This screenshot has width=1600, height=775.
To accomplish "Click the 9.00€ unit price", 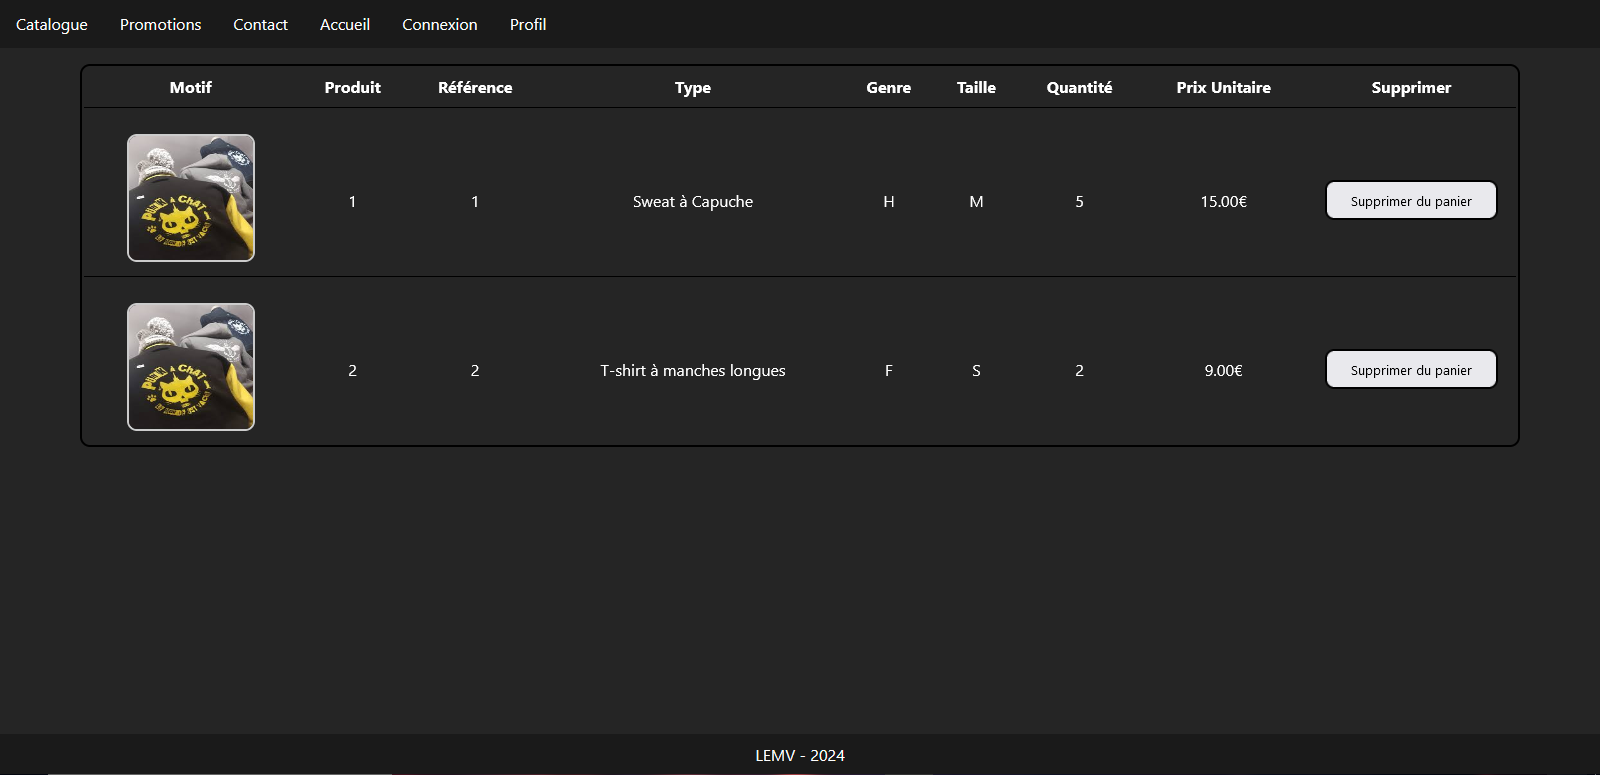I will (1223, 371).
